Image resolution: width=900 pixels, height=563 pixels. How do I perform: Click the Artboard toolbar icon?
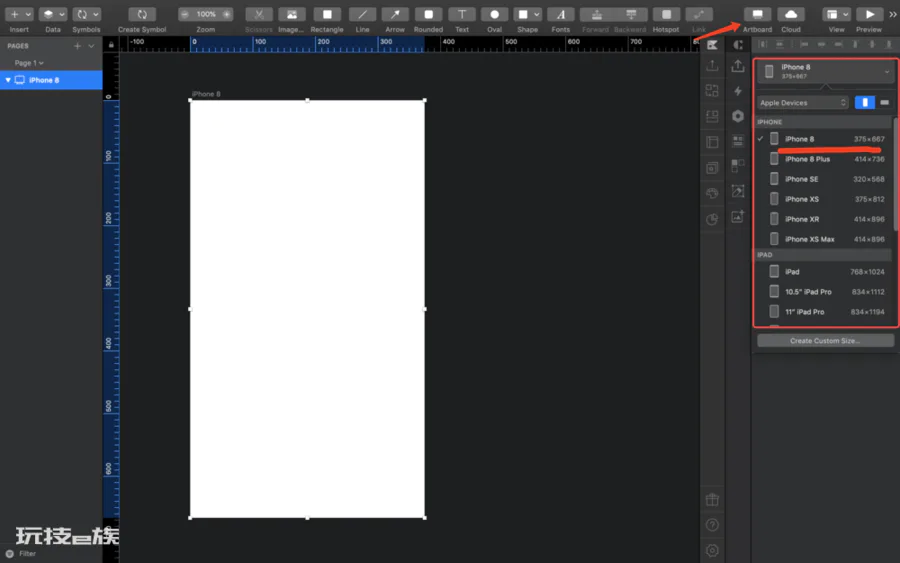click(757, 14)
